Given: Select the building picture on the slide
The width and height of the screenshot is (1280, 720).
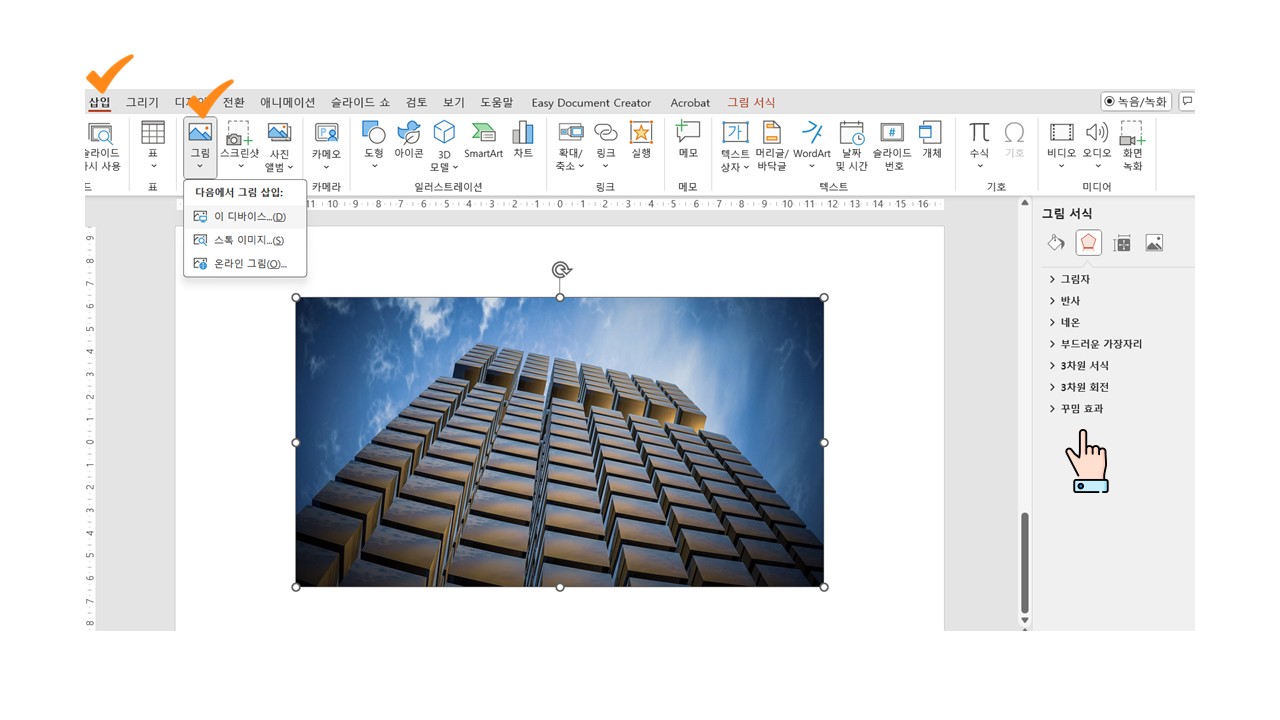Looking at the screenshot, I should [560, 442].
